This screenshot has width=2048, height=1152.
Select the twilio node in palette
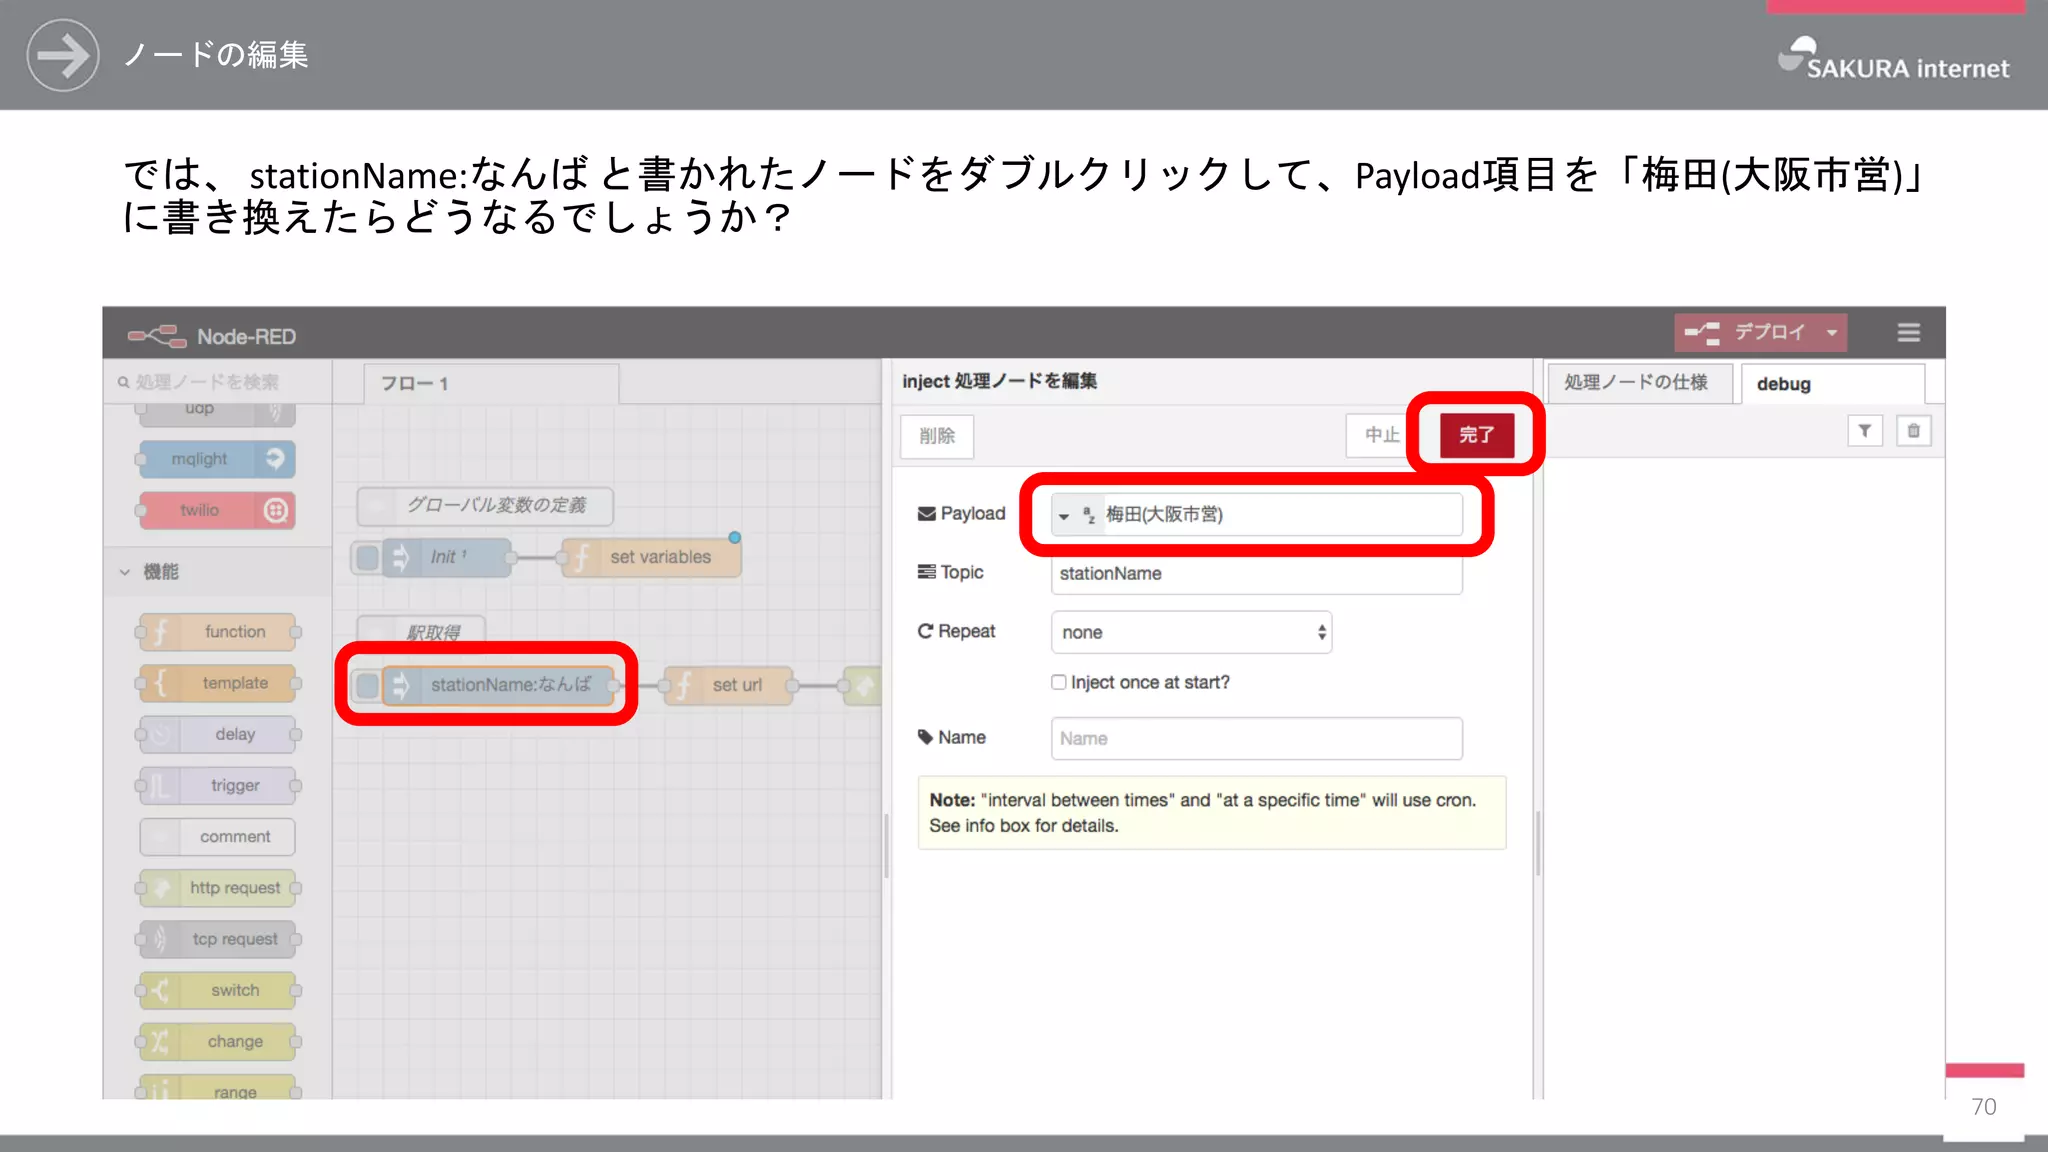[218, 510]
